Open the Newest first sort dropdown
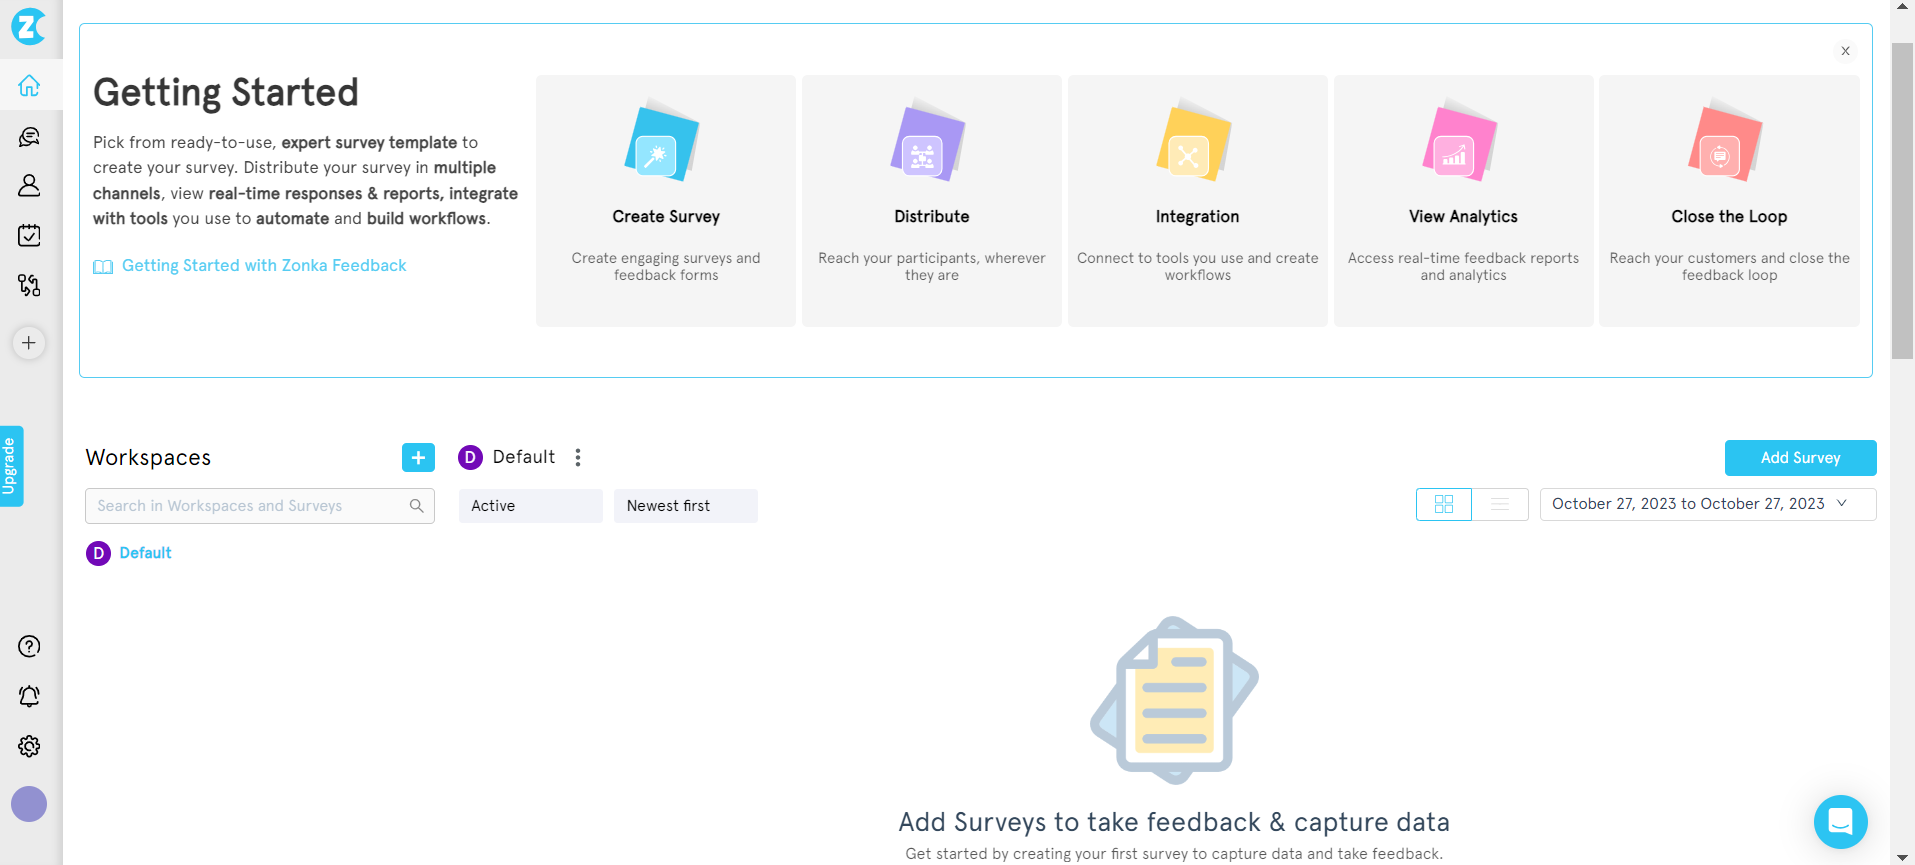The width and height of the screenshot is (1915, 865). pyautogui.click(x=685, y=506)
